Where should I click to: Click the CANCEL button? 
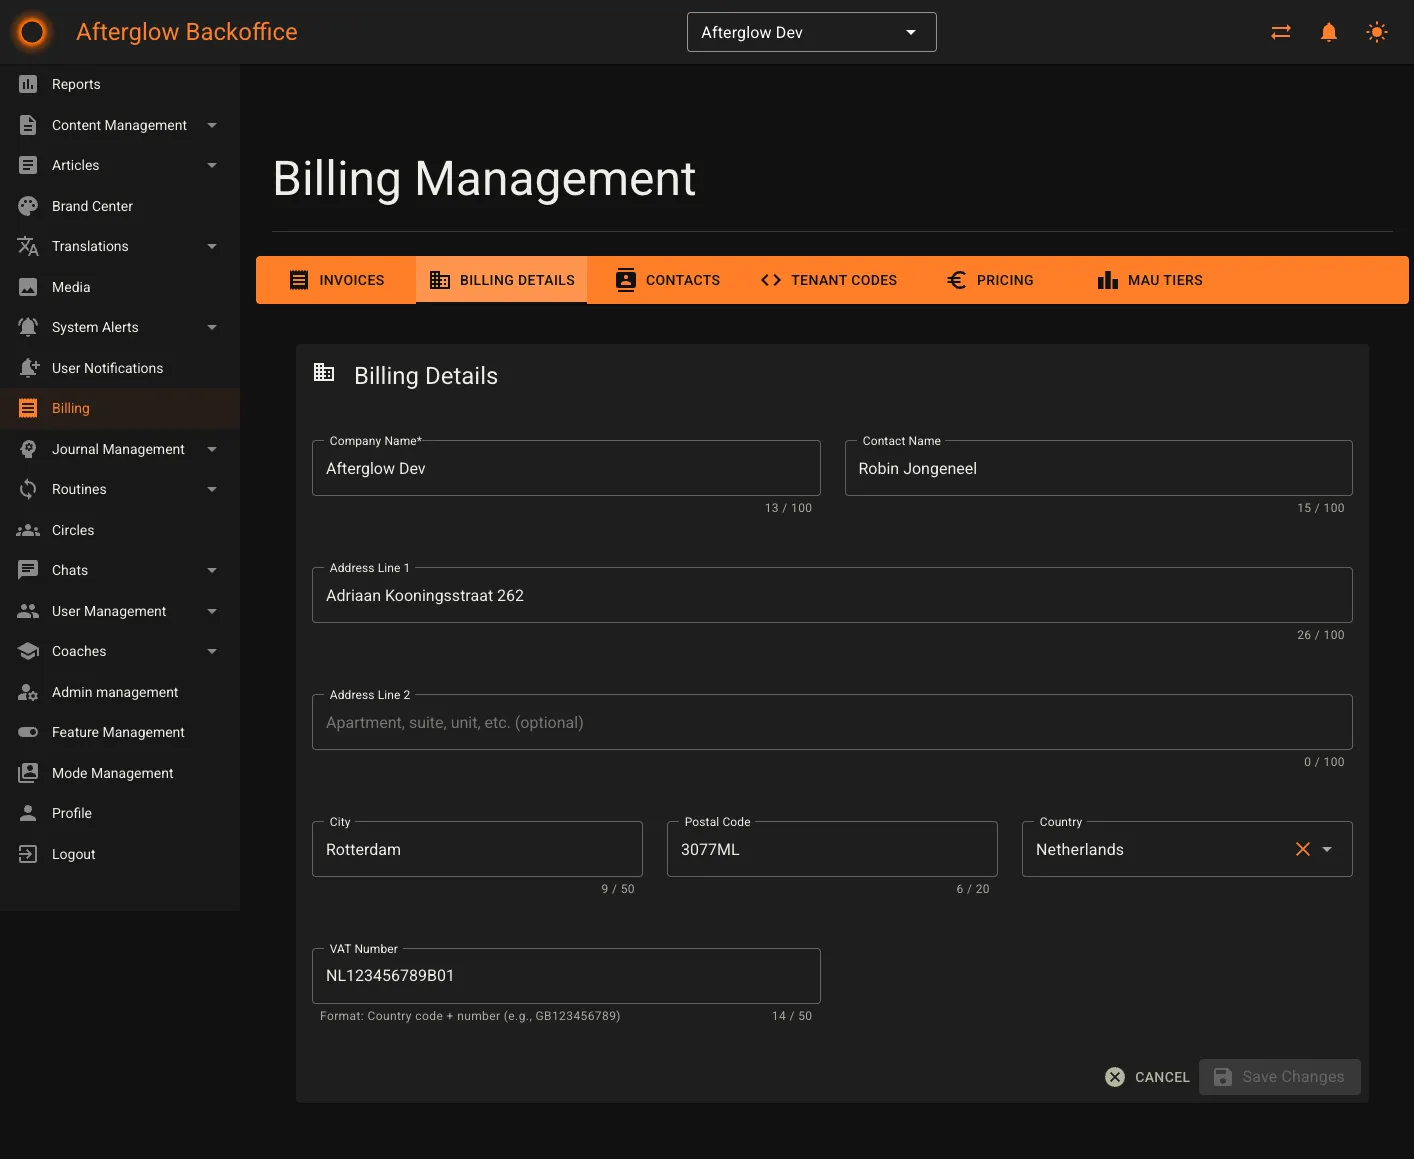1146,1077
